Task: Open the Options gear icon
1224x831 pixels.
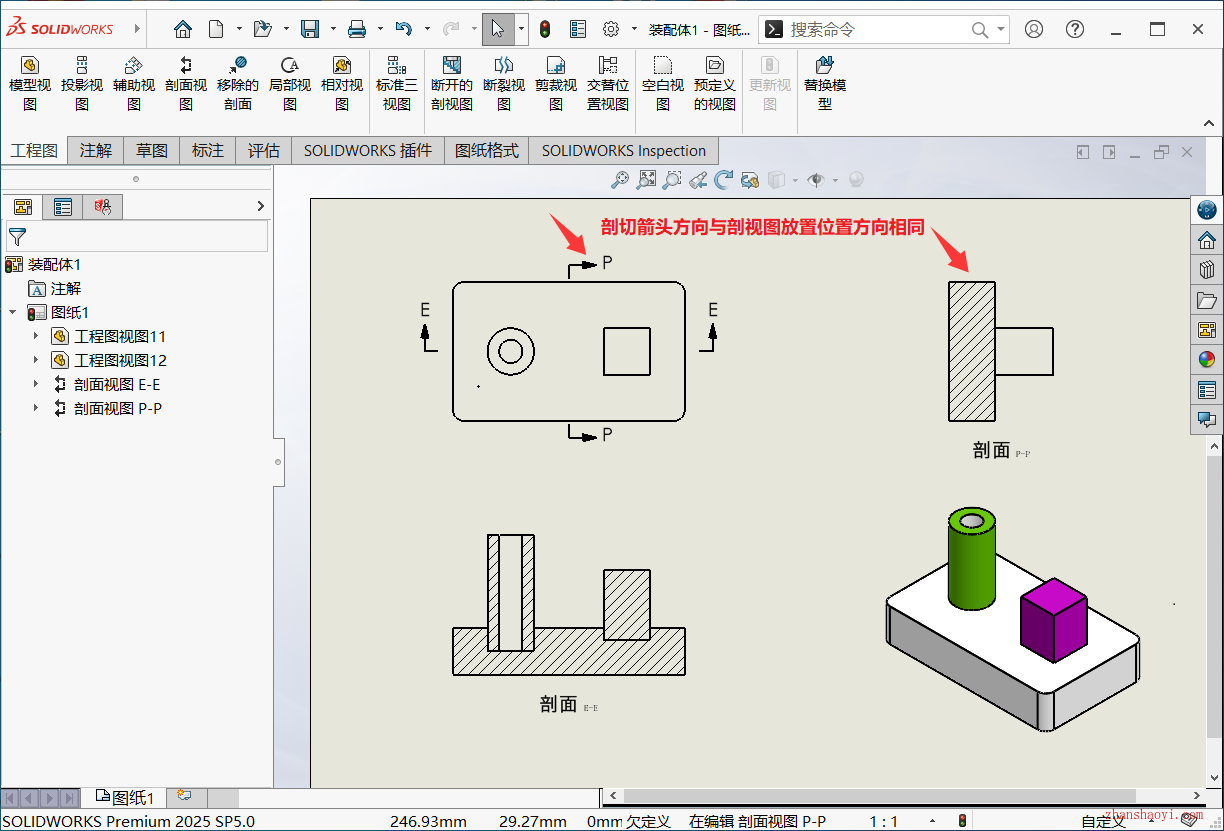Action: [611, 29]
